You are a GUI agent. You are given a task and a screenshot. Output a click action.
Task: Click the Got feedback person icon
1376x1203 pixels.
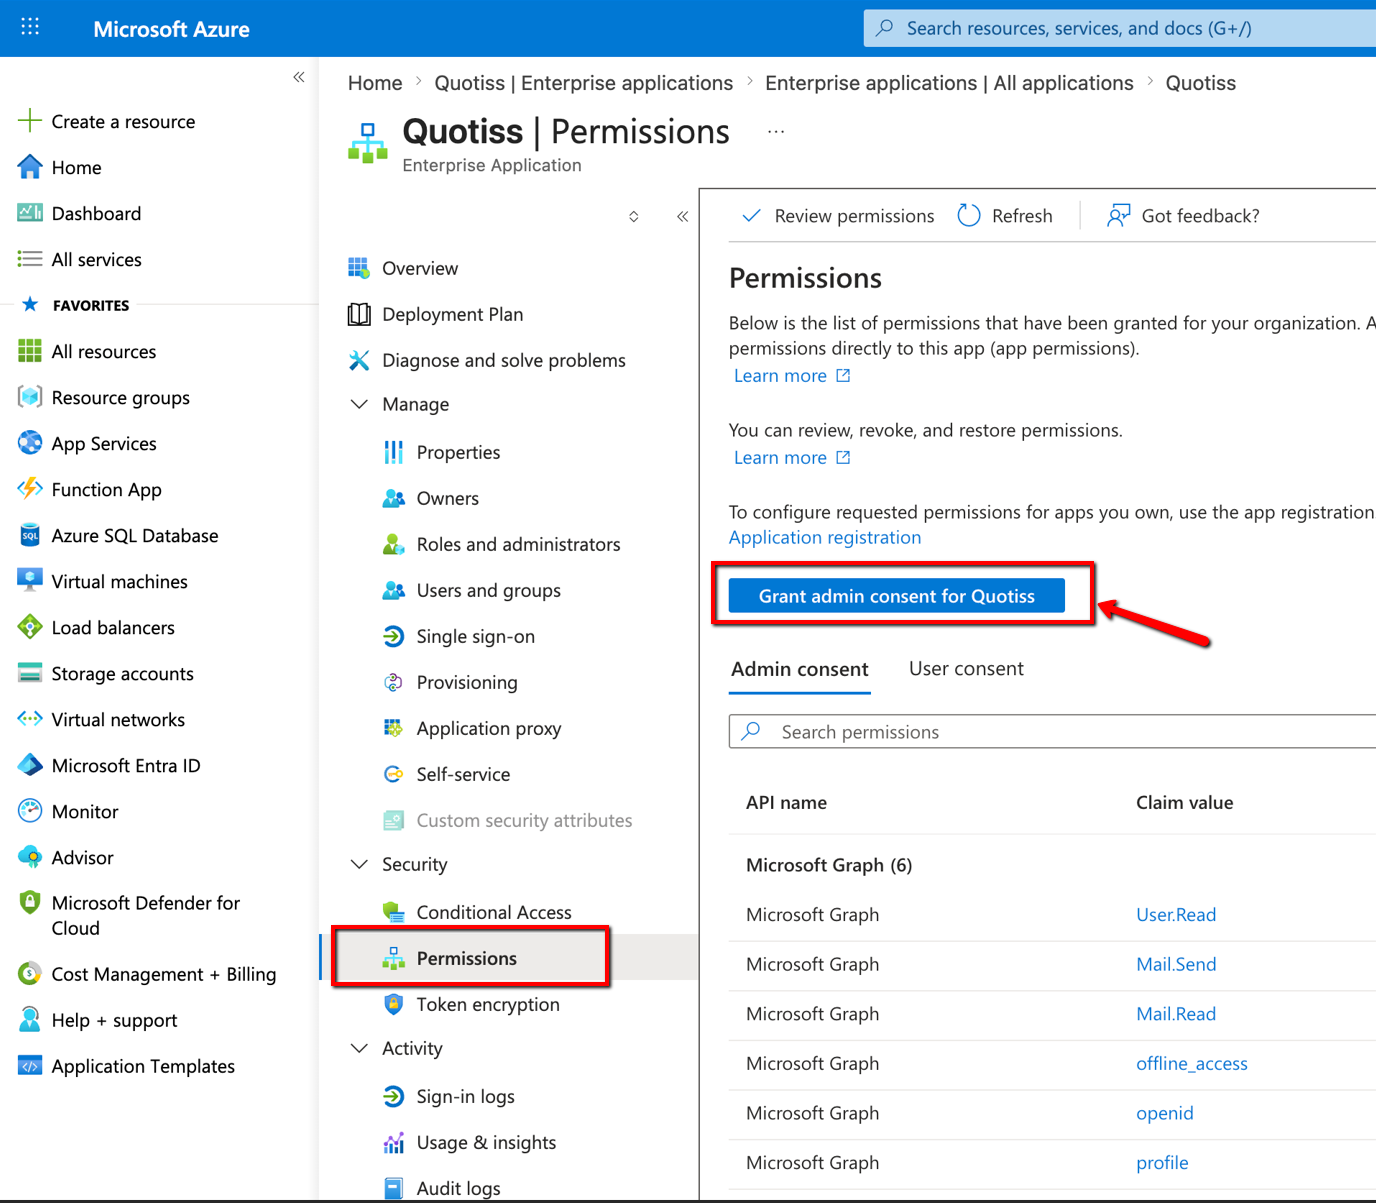point(1118,215)
